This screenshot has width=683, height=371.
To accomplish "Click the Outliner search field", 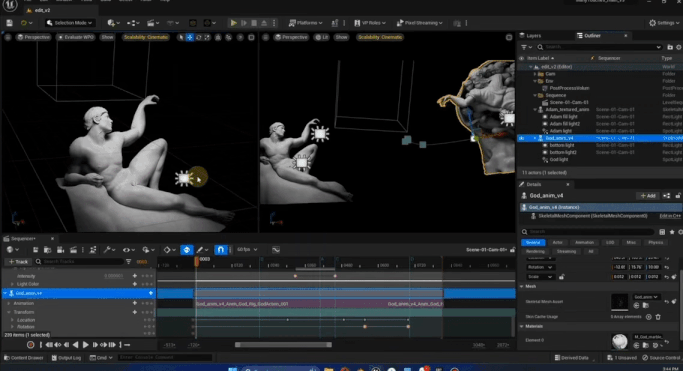I will pos(600,47).
